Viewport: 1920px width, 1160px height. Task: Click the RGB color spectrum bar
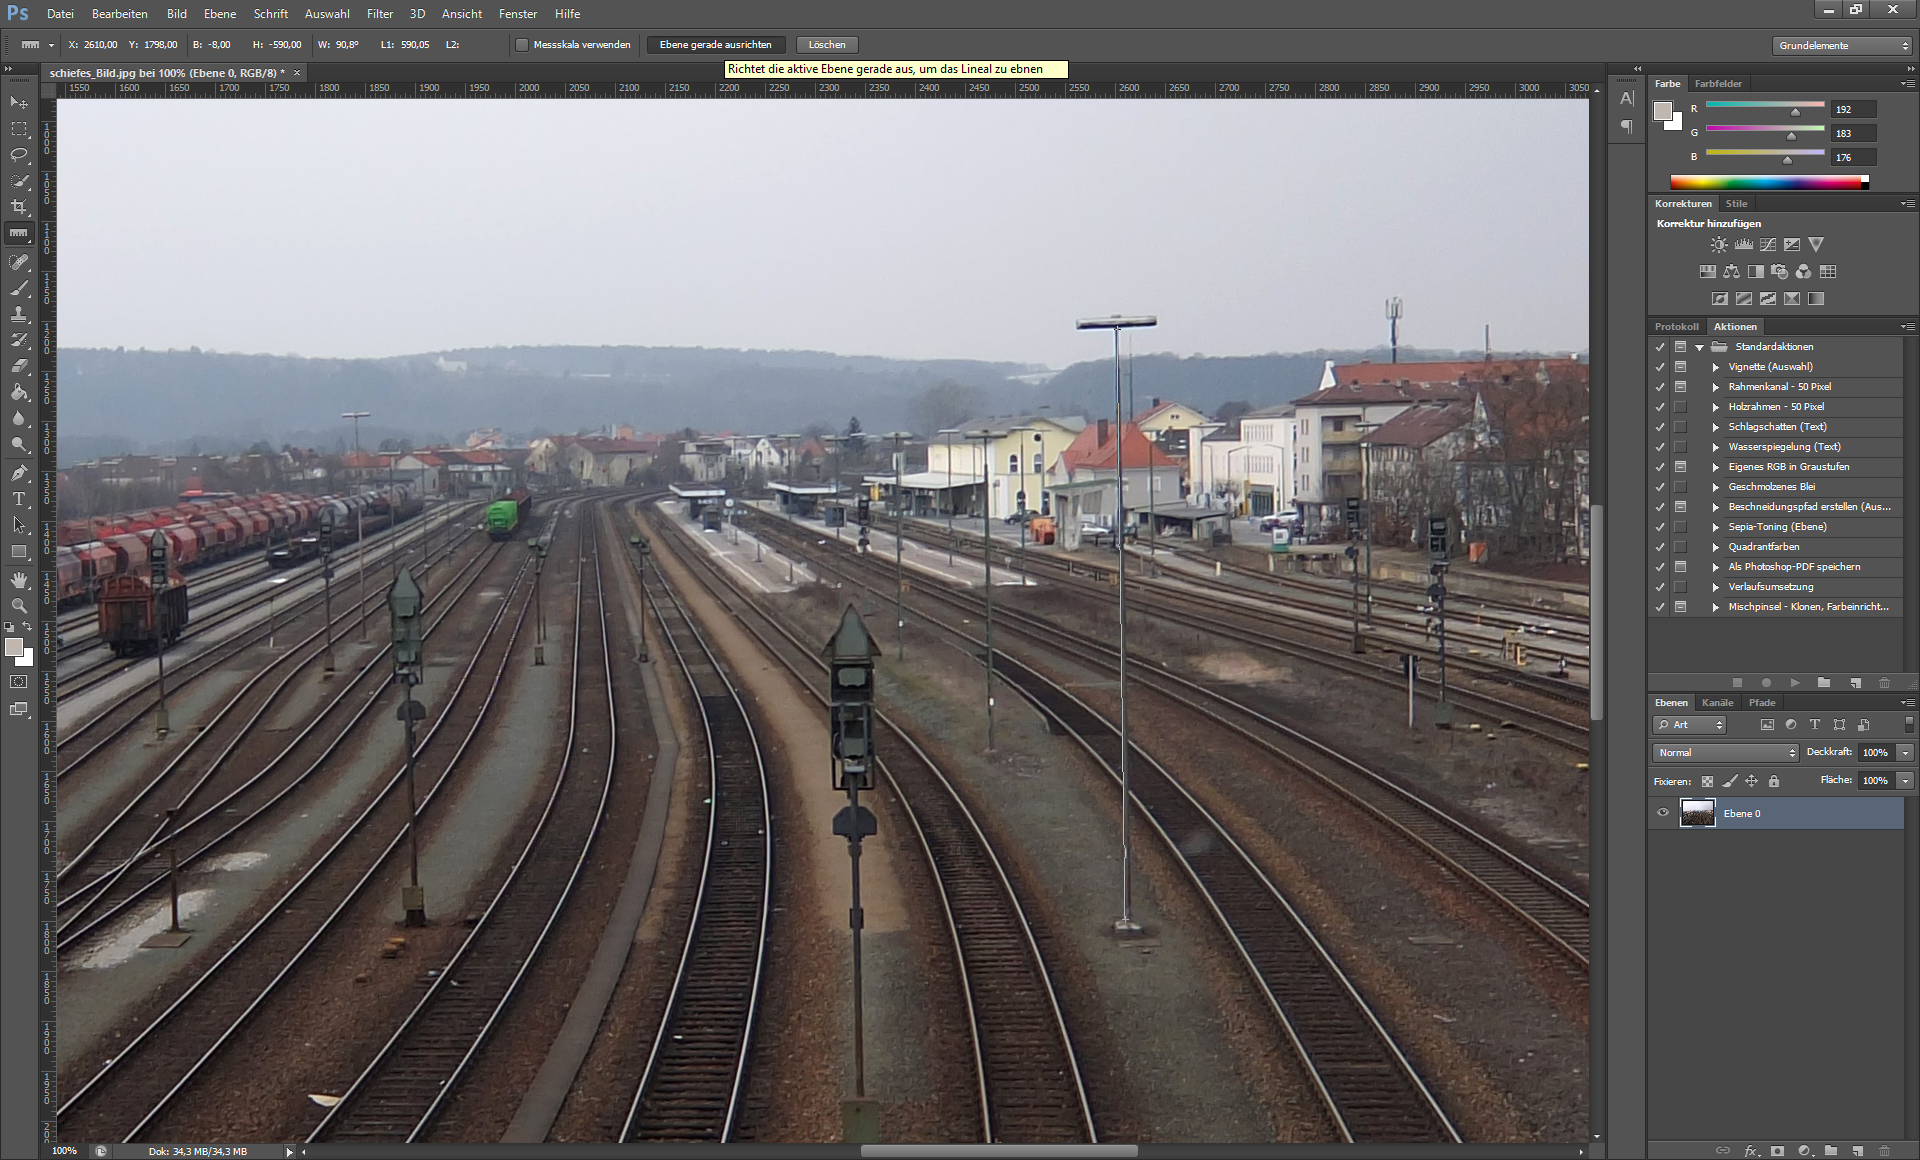(x=1767, y=182)
